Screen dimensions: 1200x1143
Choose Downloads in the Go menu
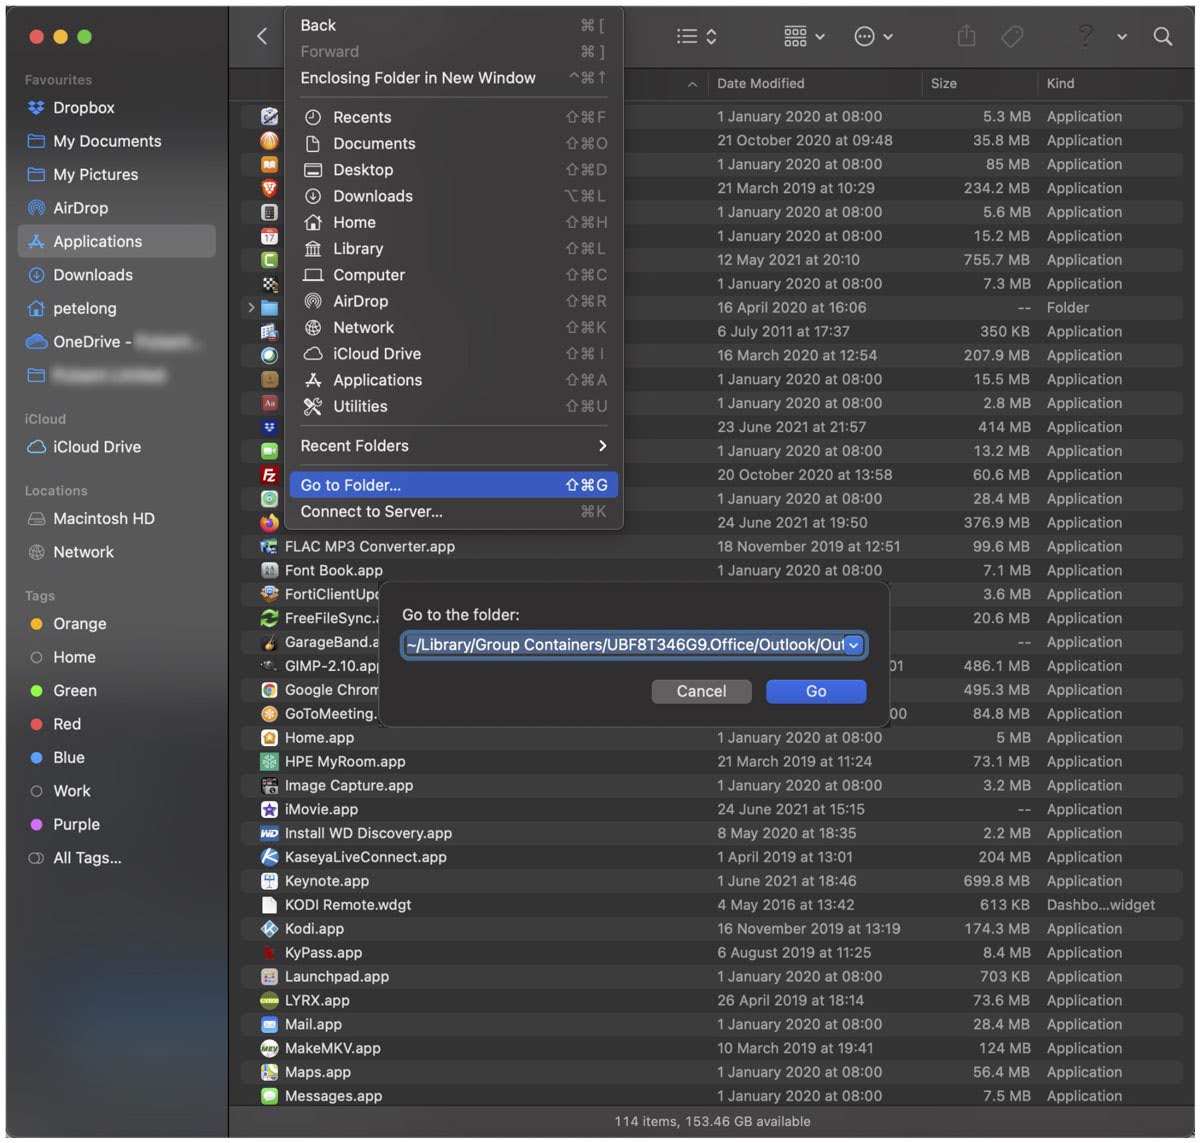tap(453, 196)
